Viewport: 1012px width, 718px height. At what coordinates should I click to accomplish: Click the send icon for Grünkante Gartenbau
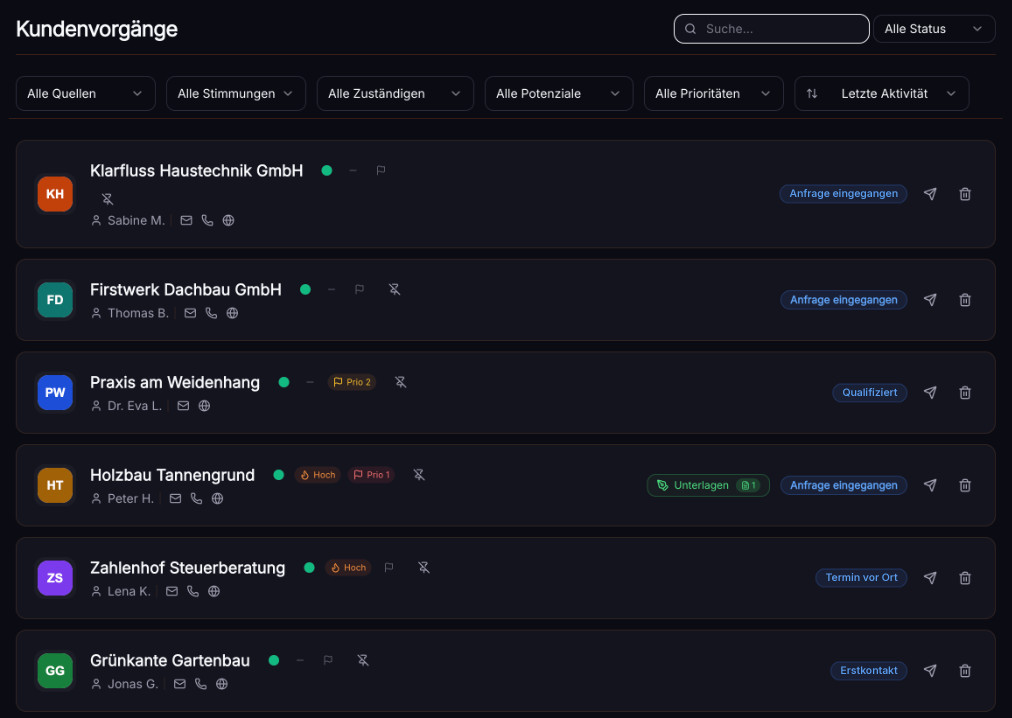click(x=930, y=670)
